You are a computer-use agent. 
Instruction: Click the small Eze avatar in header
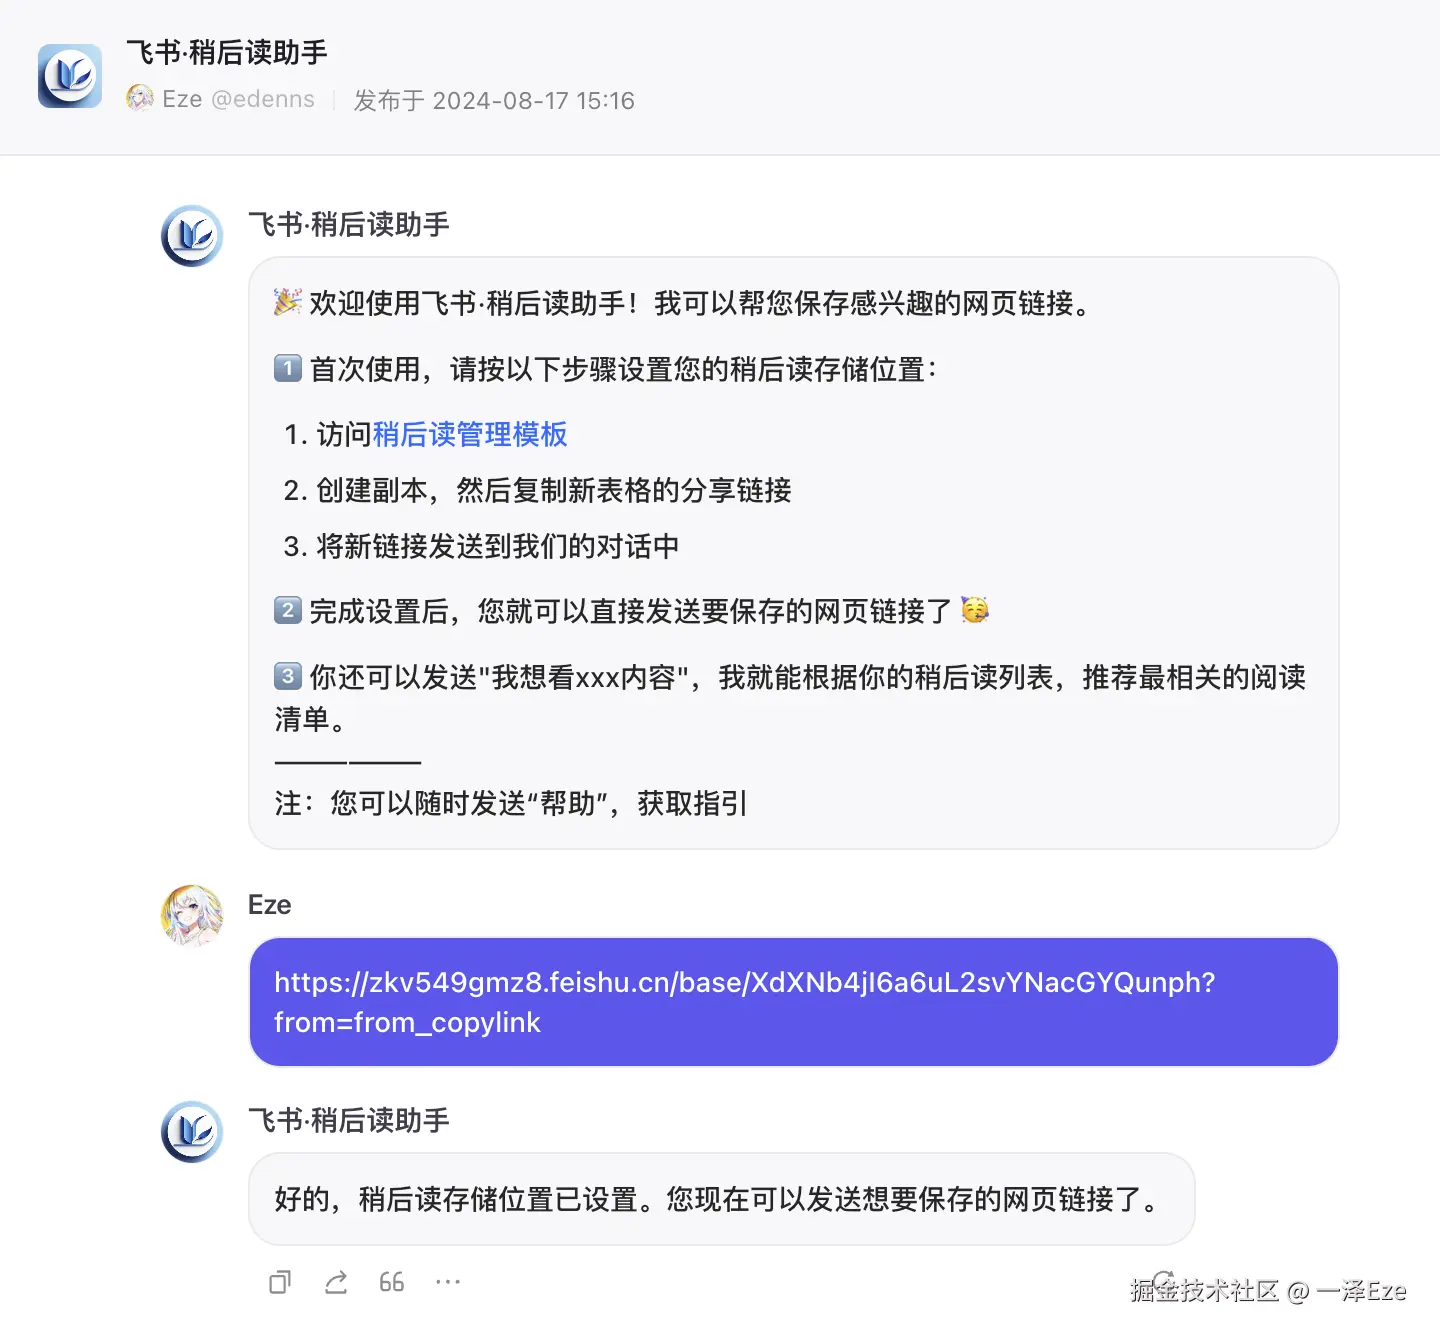[x=140, y=98]
